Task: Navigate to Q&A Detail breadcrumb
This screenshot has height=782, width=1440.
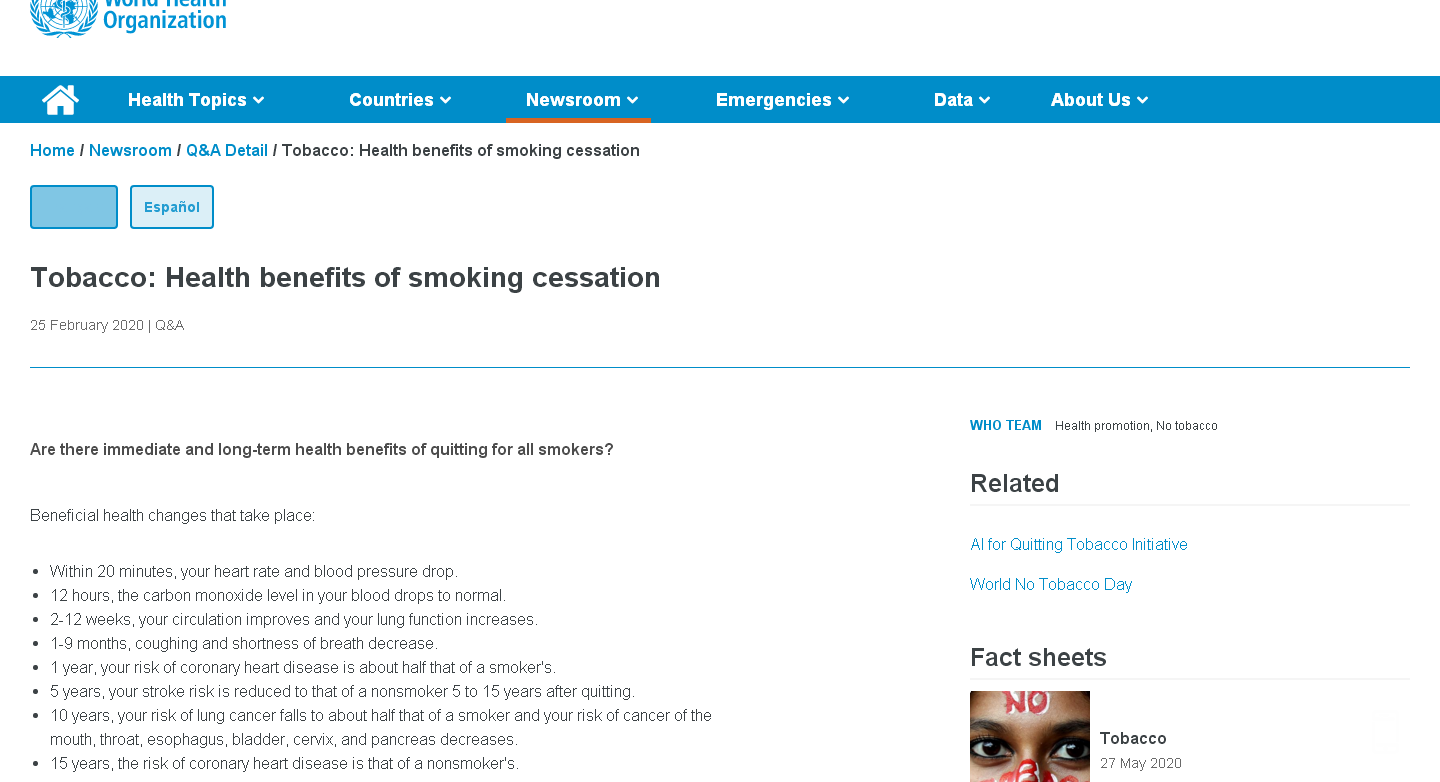Action: coord(227,150)
